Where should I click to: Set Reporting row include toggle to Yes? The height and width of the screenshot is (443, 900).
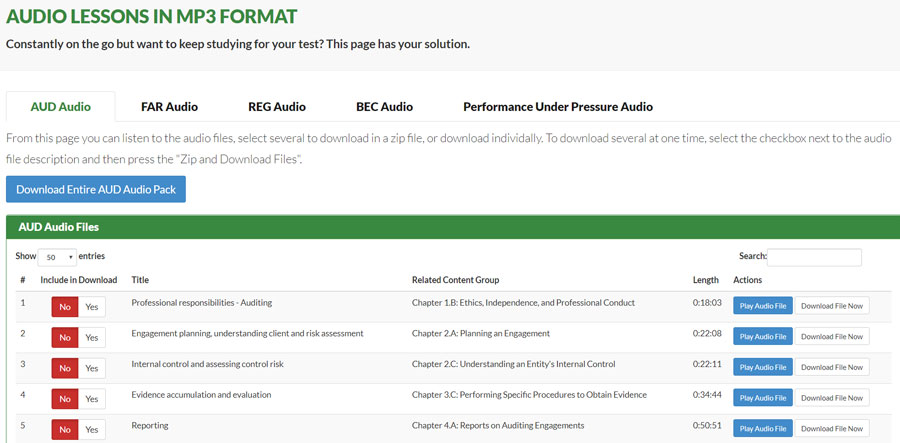click(92, 430)
